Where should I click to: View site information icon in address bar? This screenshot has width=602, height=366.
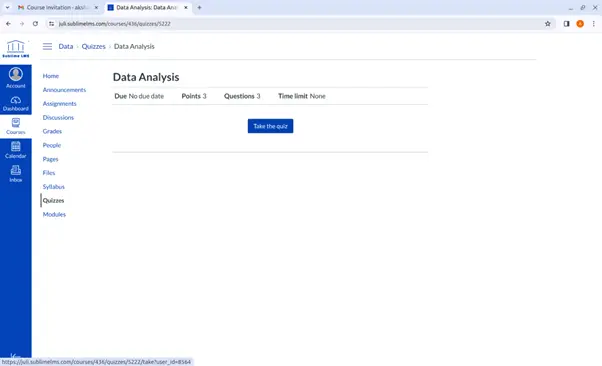51,24
